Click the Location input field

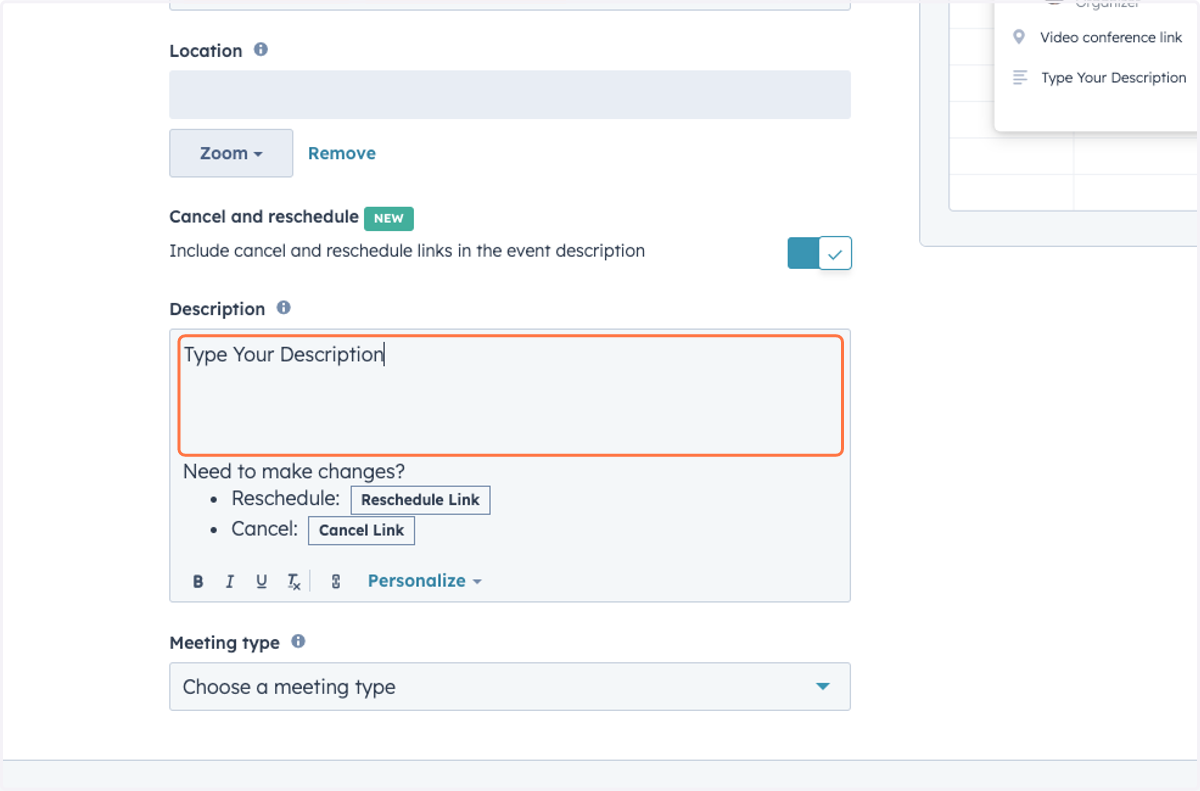[510, 95]
